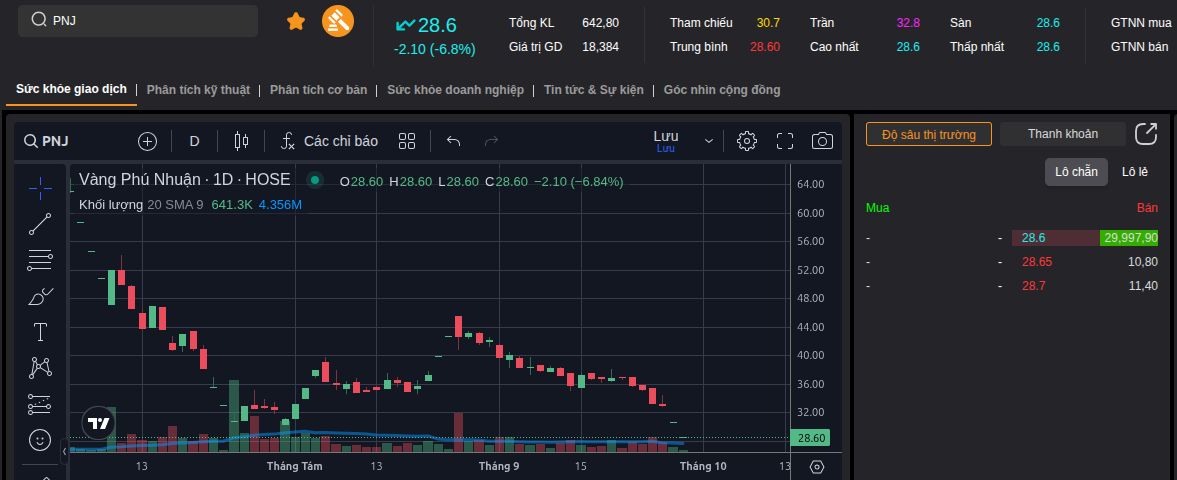Click sell price 28.6 in order book
Viewport: 1177px width, 480px height.
(x=1034, y=238)
